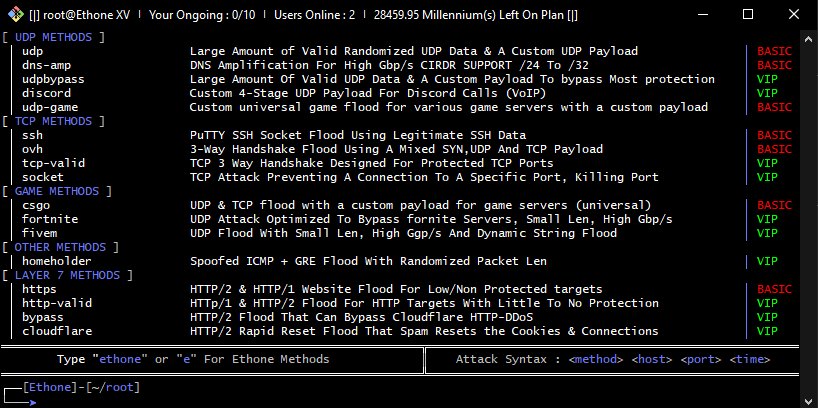Select the GAME METHODS section header
Viewport: 818px width, 408px height.
(x=56, y=191)
